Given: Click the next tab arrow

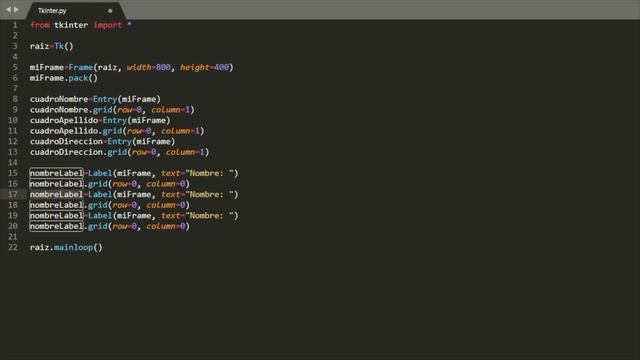Looking at the screenshot, I should [x=17, y=9].
